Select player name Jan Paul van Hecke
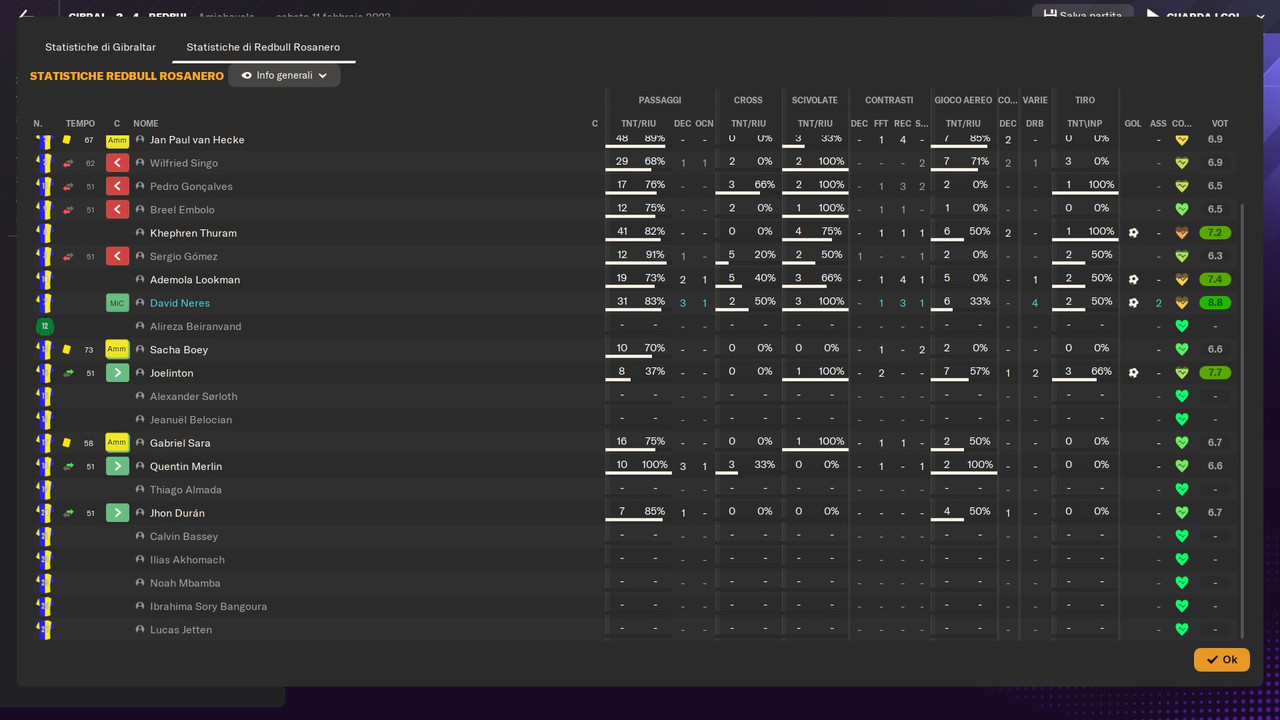This screenshot has height=720, width=1280. click(x=197, y=140)
